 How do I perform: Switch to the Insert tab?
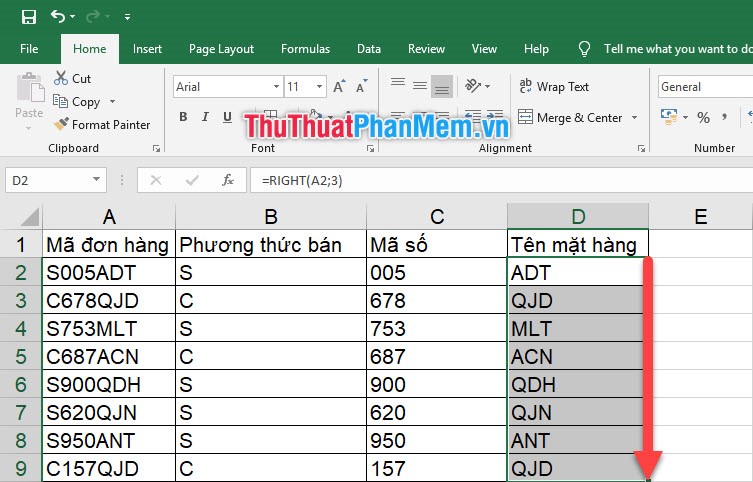tap(147, 49)
